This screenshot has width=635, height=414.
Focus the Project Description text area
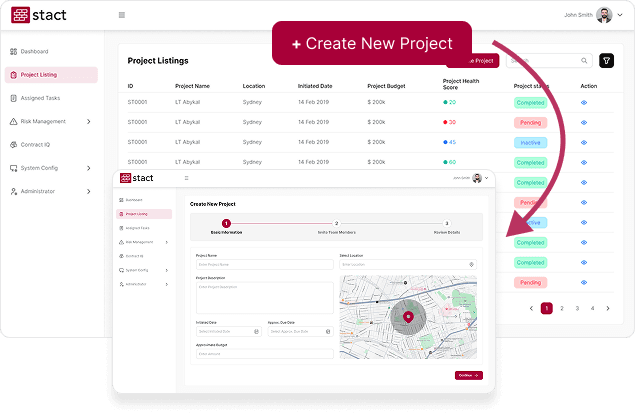pyautogui.click(x=264, y=298)
